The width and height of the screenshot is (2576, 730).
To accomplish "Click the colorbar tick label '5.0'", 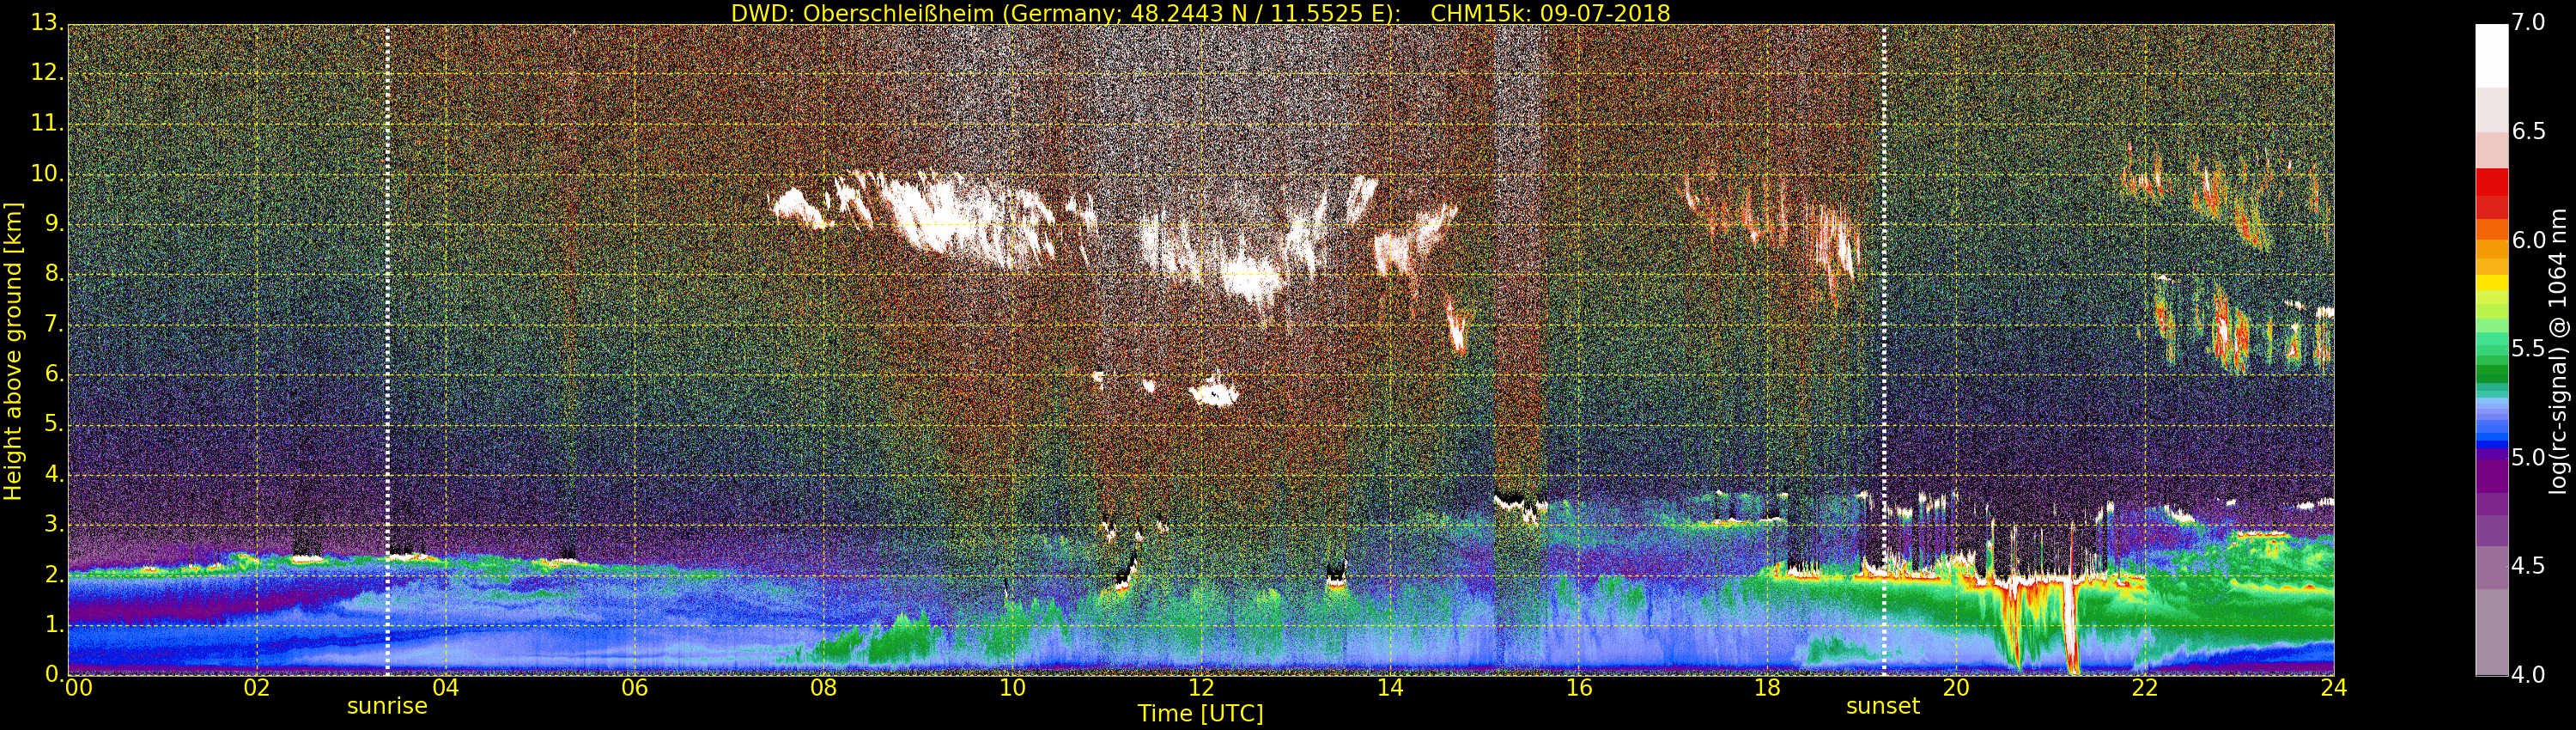I will pyautogui.click(x=2528, y=457).
